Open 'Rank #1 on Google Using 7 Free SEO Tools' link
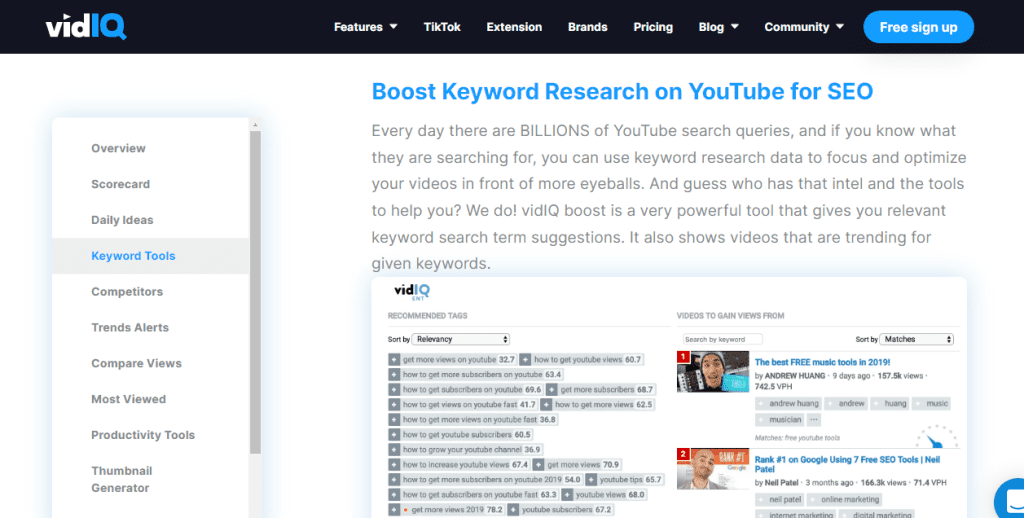1024x518 pixels. (x=847, y=464)
